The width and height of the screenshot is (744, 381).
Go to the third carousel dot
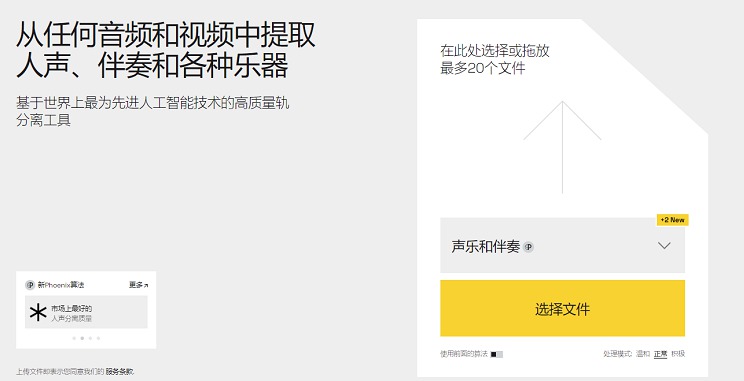90,338
